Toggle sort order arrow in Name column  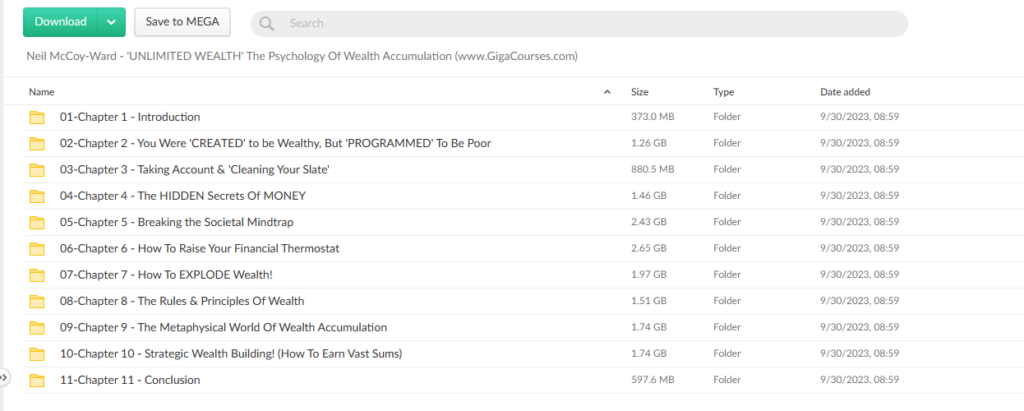[x=607, y=92]
